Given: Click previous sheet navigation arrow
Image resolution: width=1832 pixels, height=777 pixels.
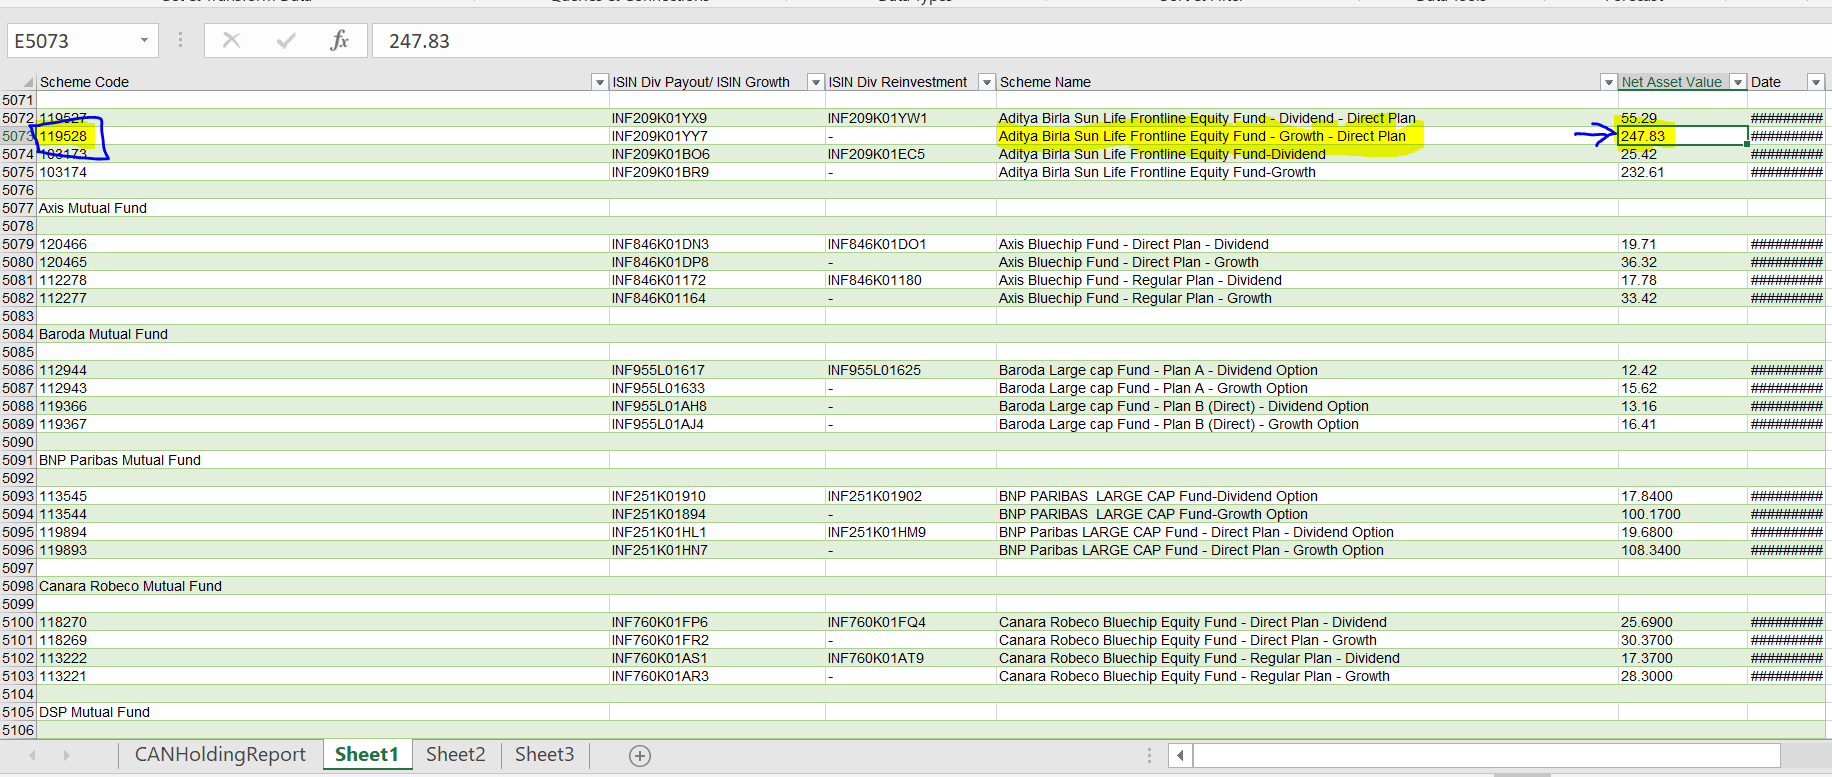Looking at the screenshot, I should (x=32, y=756).
